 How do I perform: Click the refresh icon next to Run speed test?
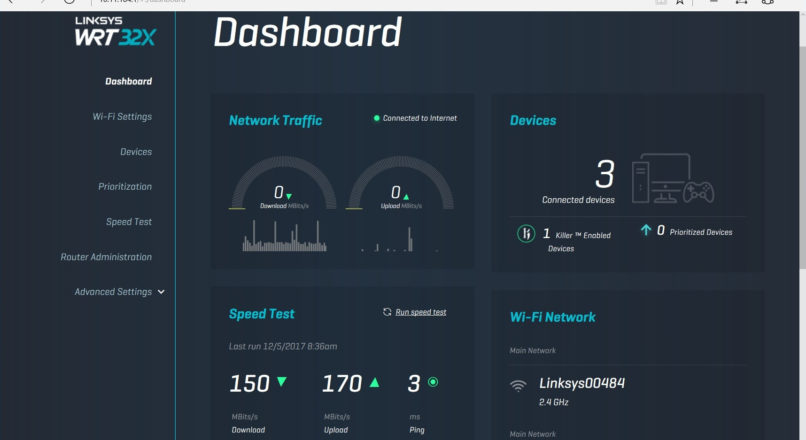pos(387,312)
